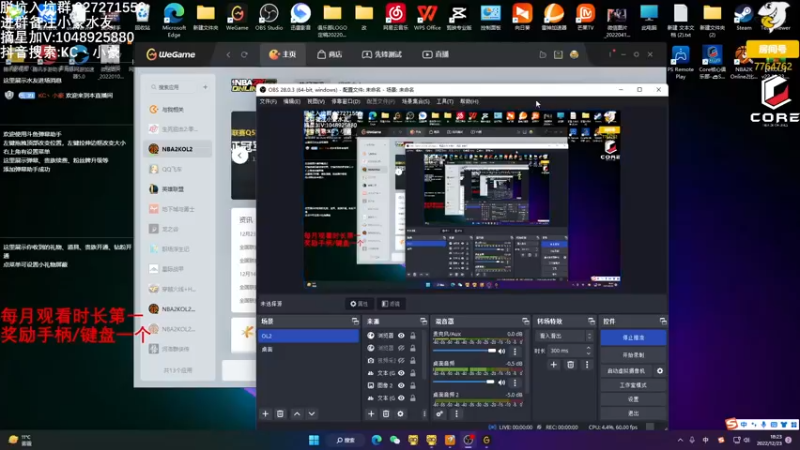Mute the microphone/Aux speaker icon
This screenshot has height=450, width=800.
tap(502, 351)
